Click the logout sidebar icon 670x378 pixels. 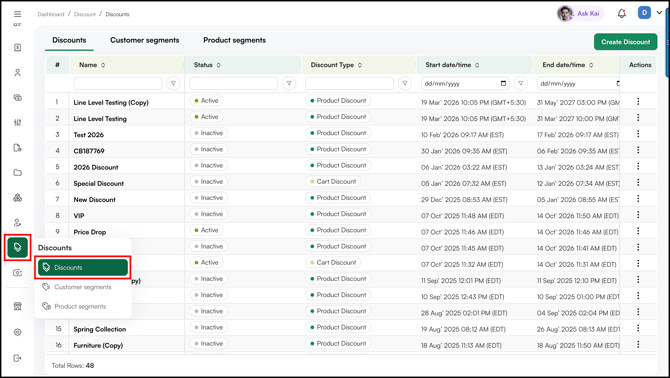(18, 358)
